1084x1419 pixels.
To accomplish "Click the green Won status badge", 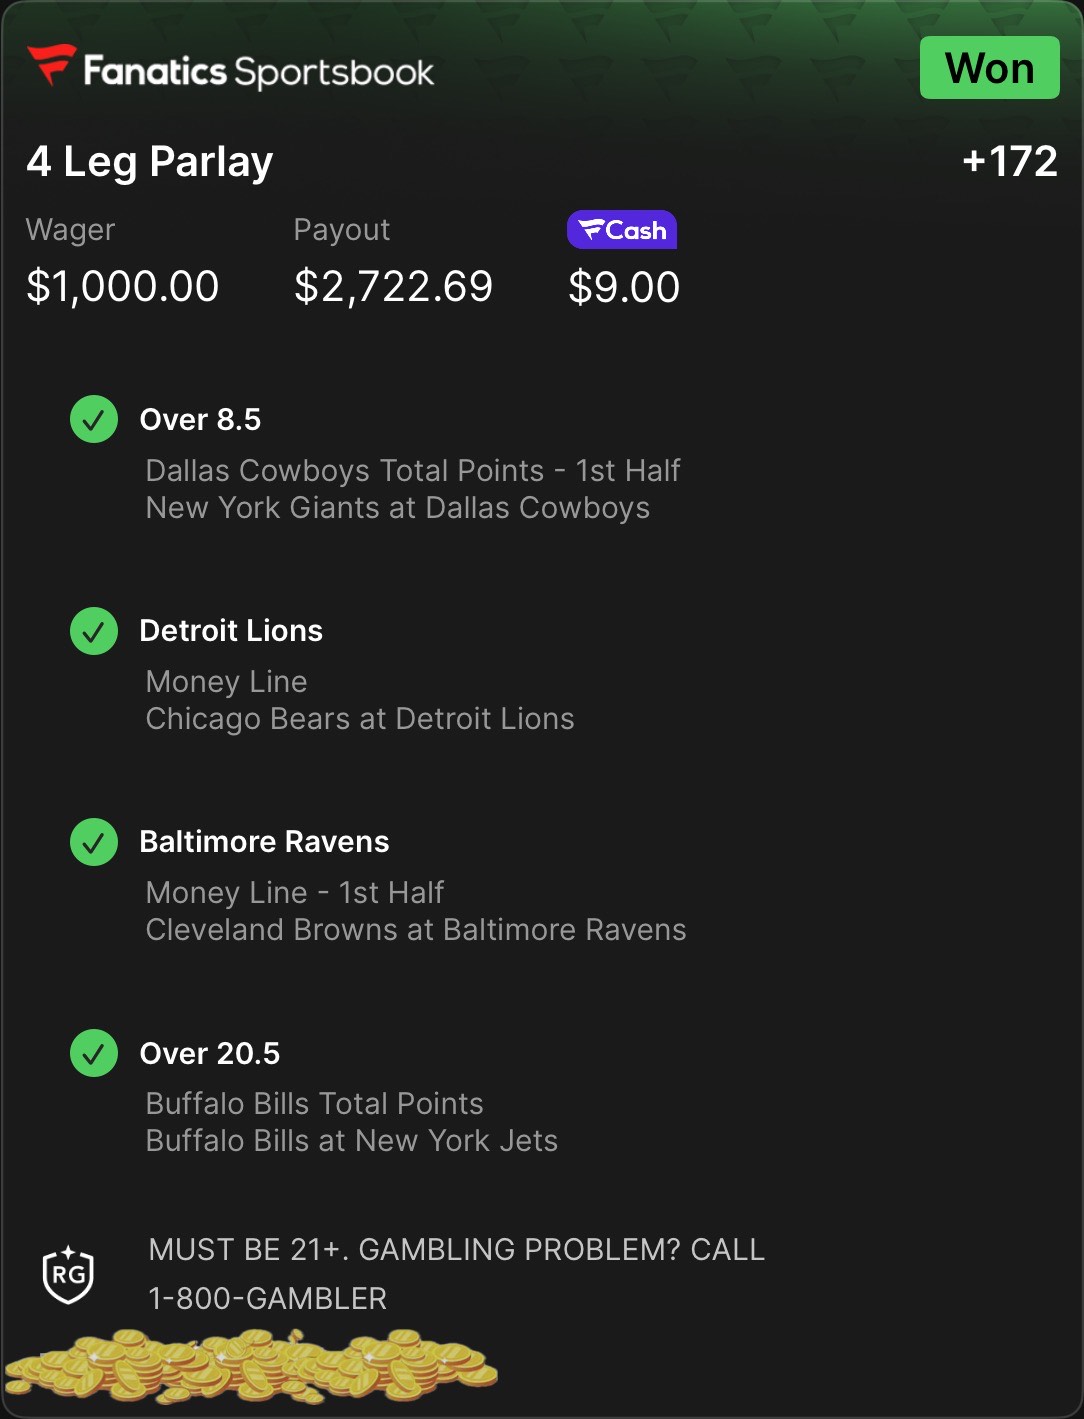I will 989,68.
